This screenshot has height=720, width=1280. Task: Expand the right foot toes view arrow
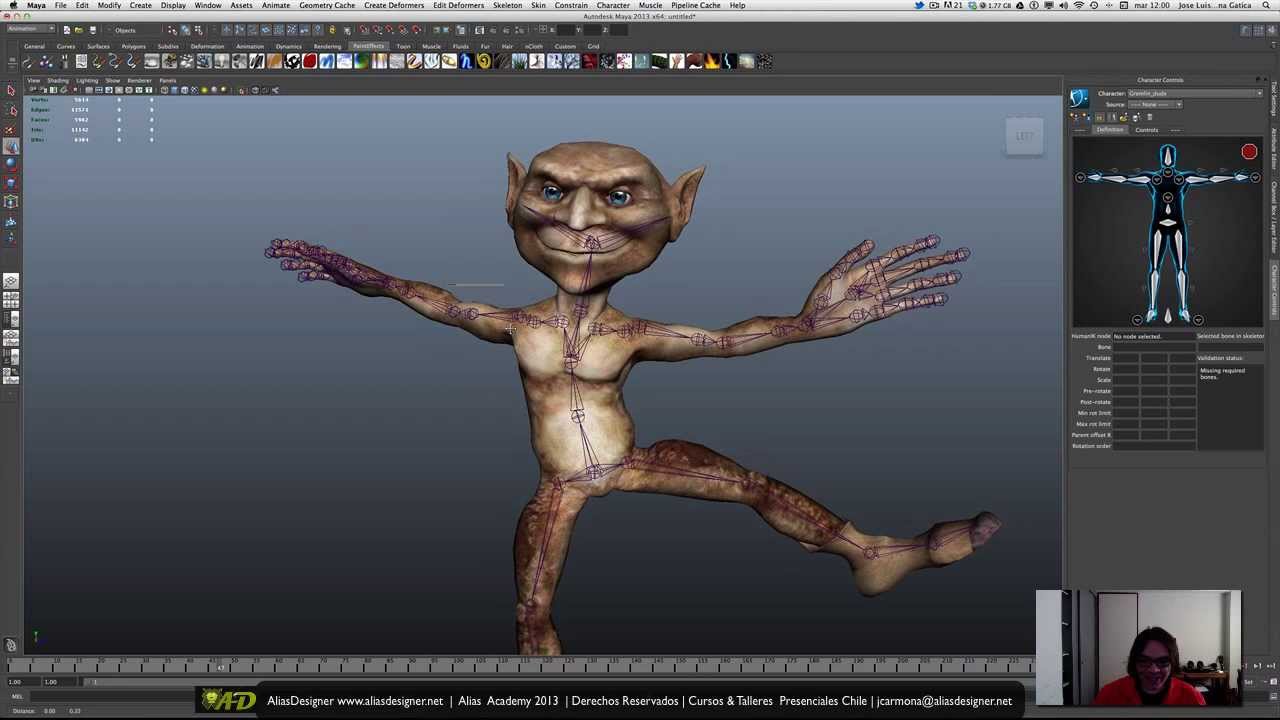[x=1137, y=320]
